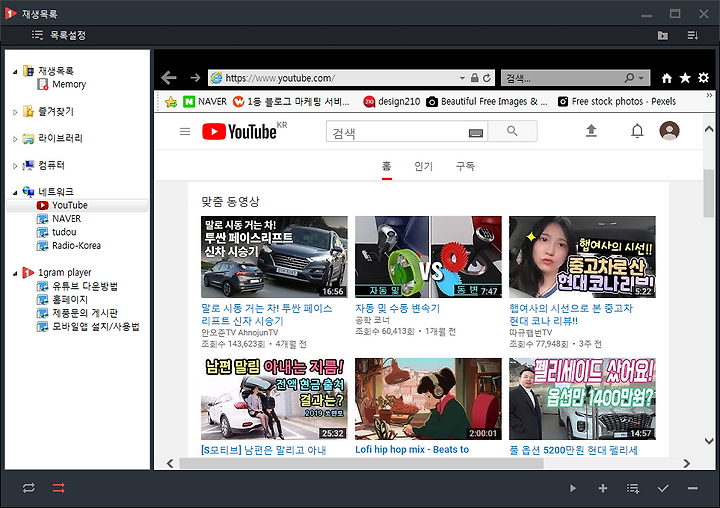Screen dimensions: 720x508
Task: Open the Lofi hip hop mix thumbnail
Action: pos(428,399)
